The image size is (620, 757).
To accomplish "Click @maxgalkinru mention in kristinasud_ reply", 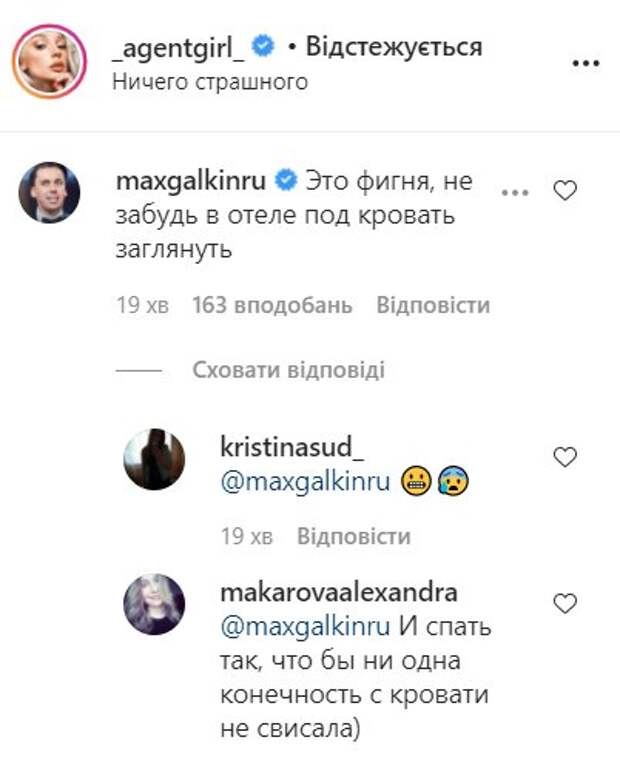I will click(304, 482).
